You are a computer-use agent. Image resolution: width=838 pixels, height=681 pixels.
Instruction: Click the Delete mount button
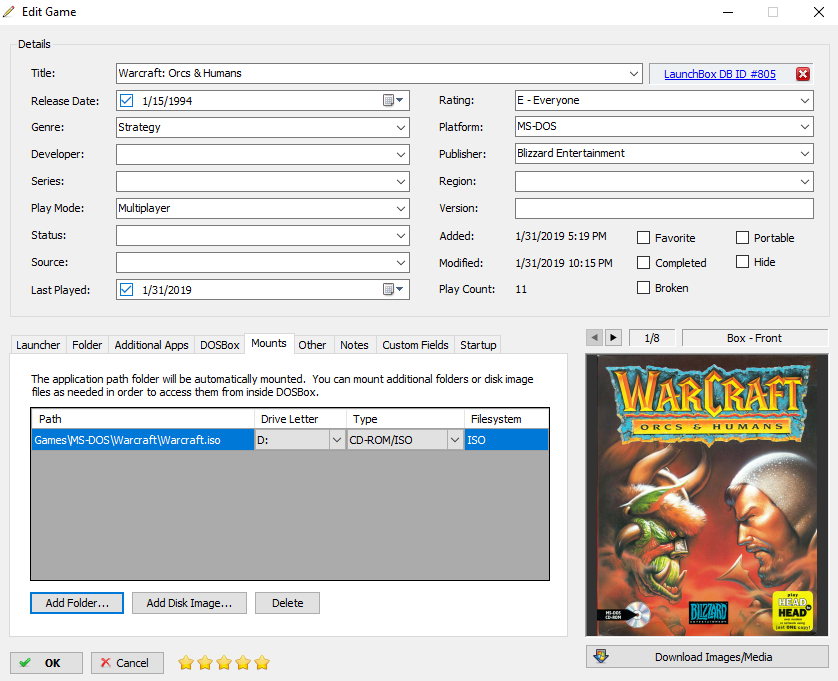288,603
